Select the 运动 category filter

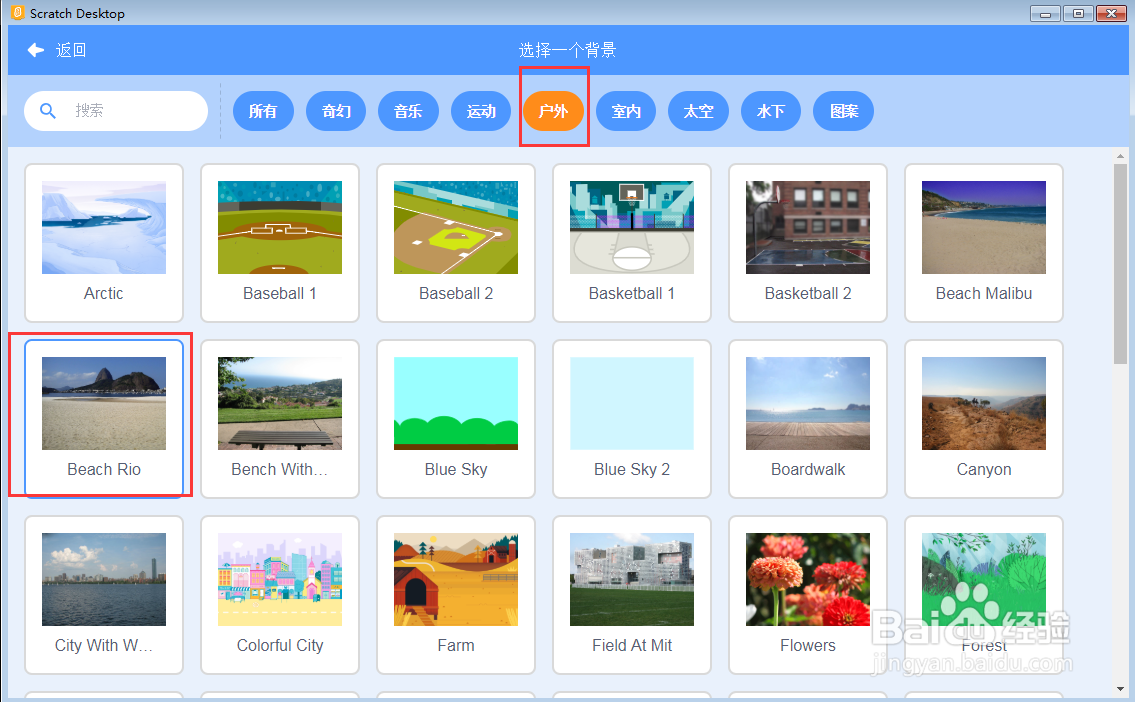click(481, 111)
